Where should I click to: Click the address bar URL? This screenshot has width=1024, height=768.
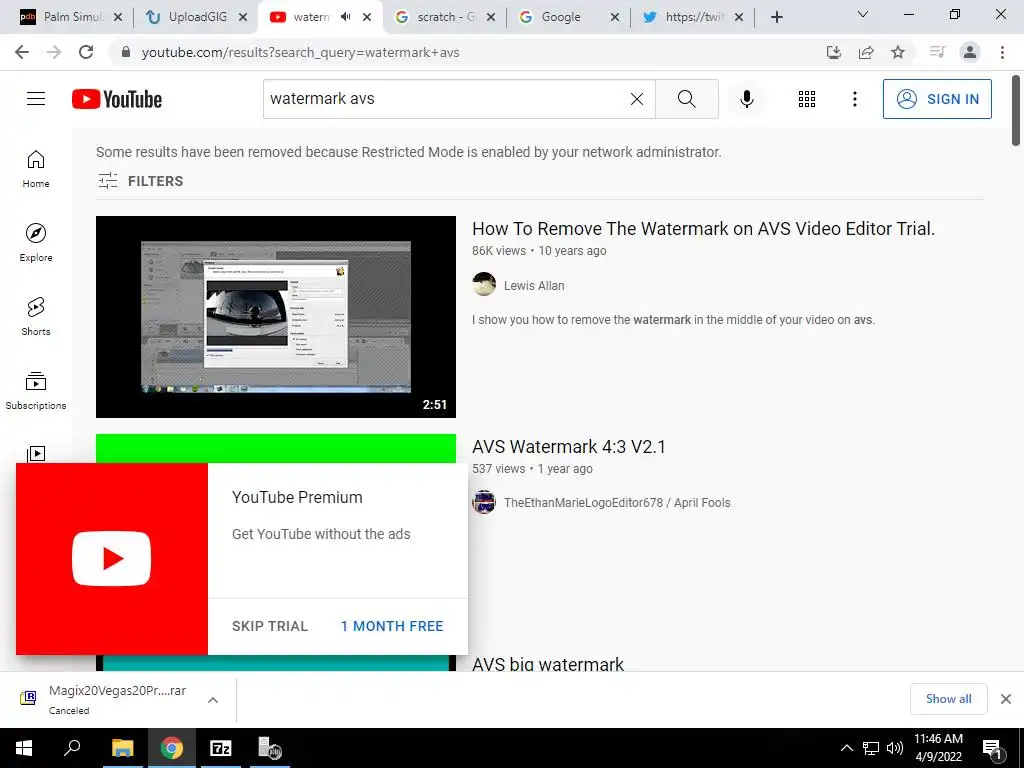pyautogui.click(x=300, y=52)
